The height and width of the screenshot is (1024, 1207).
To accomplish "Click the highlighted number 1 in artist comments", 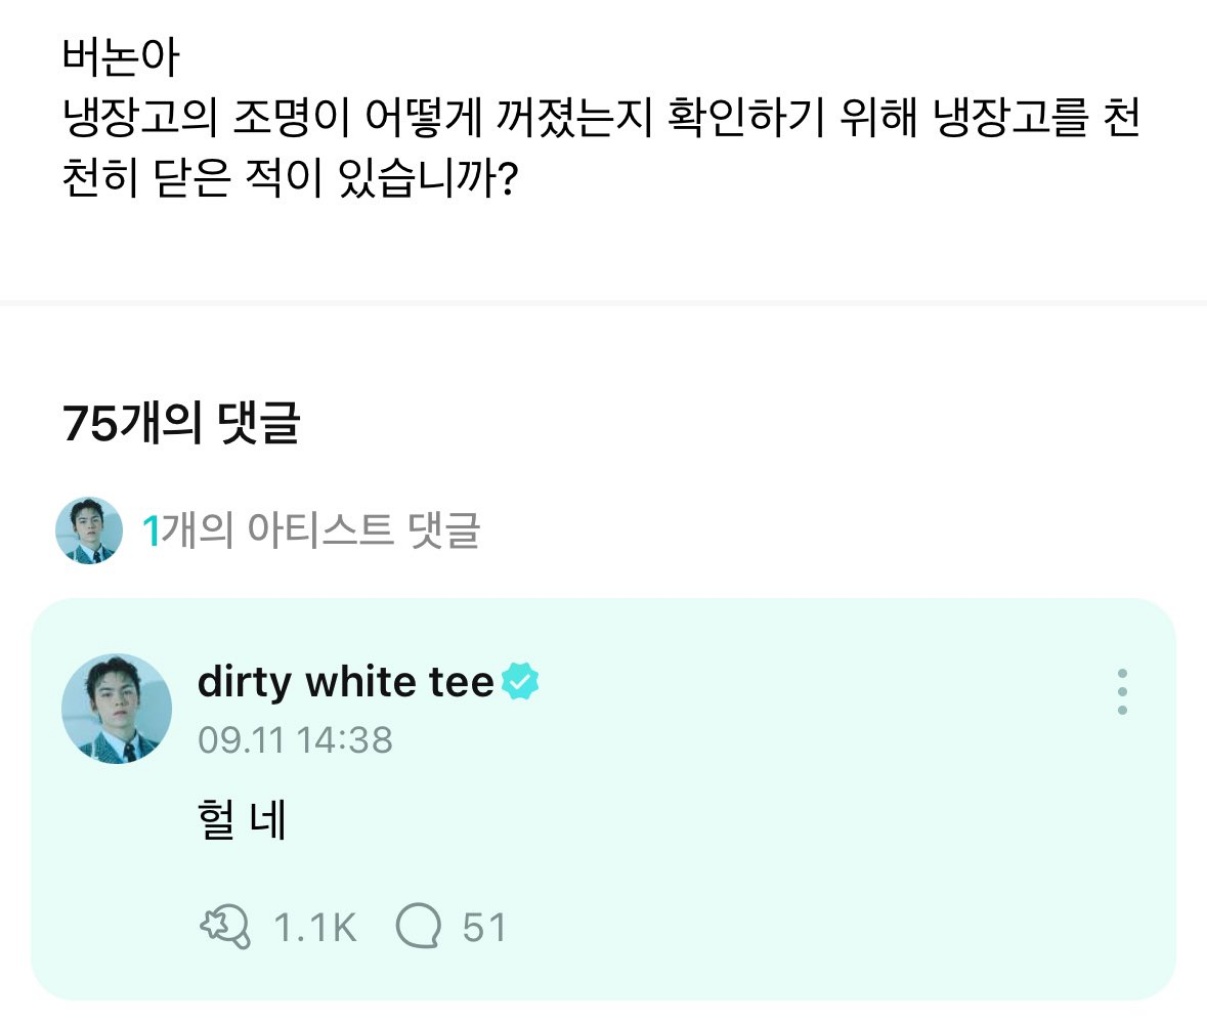I will point(151,530).
